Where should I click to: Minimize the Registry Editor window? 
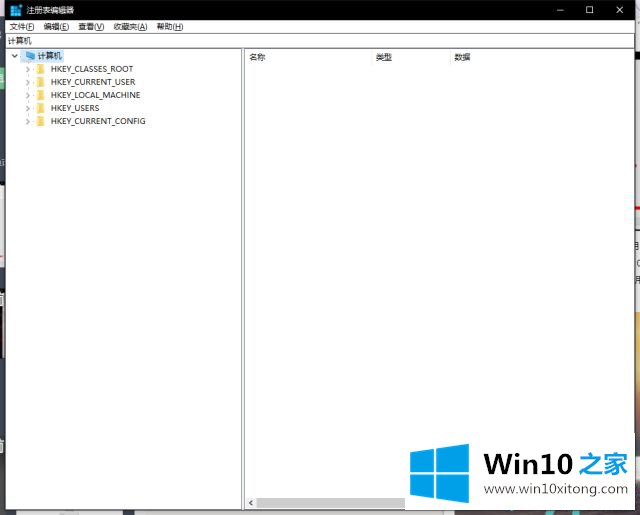pyautogui.click(x=560, y=10)
